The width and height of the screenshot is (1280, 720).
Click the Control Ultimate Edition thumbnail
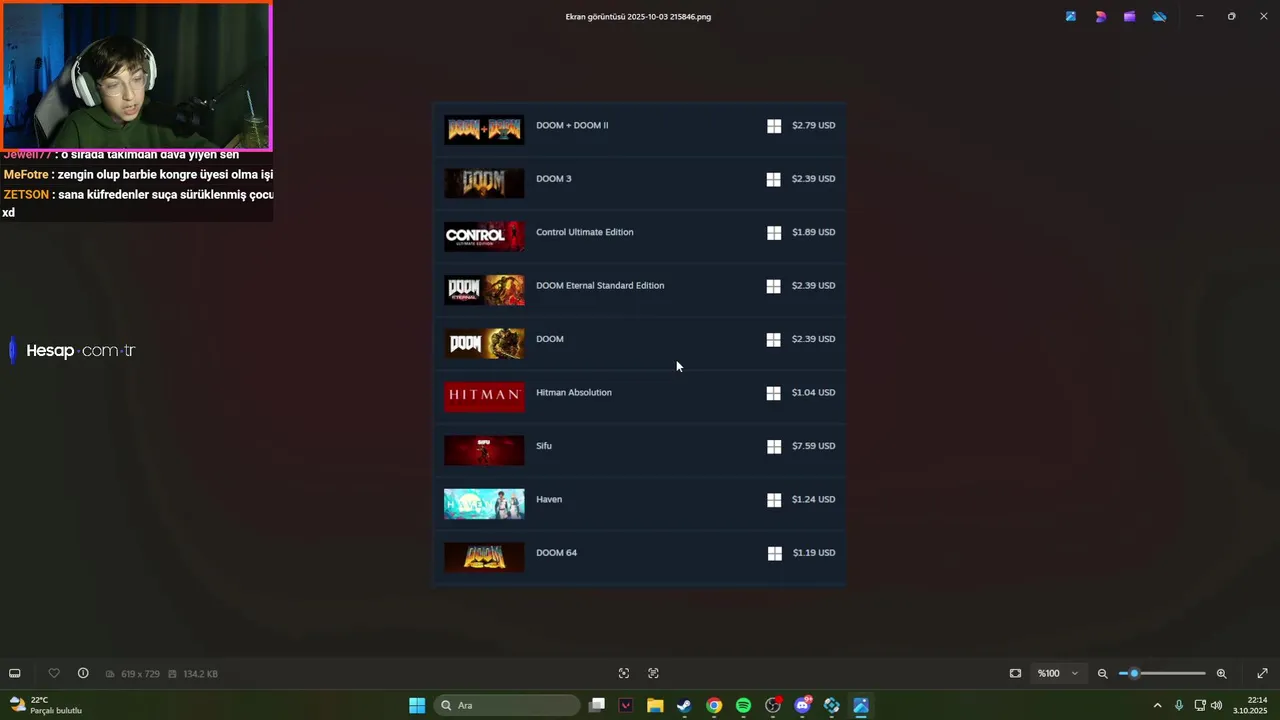pos(484,236)
